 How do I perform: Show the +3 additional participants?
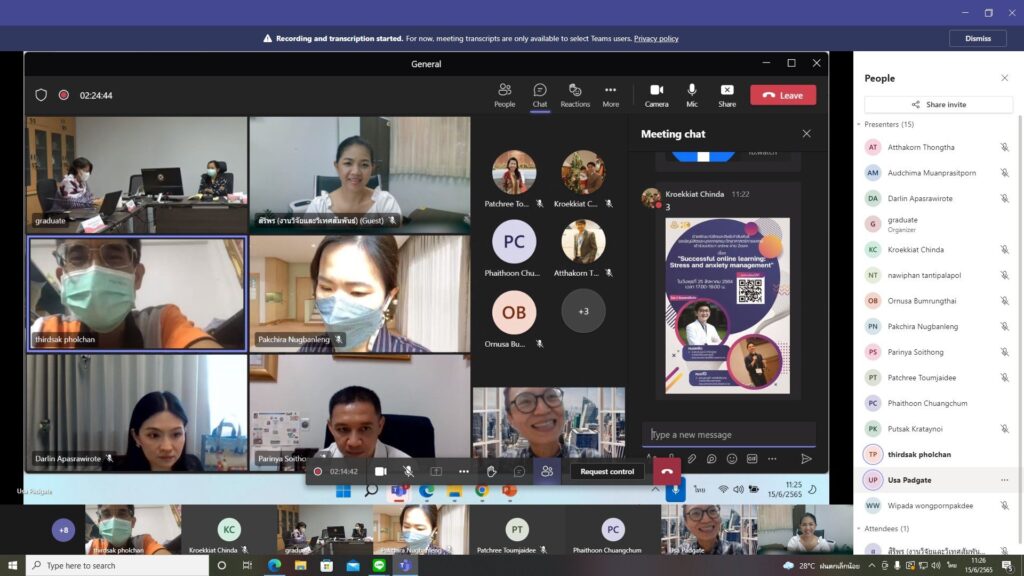(x=583, y=312)
